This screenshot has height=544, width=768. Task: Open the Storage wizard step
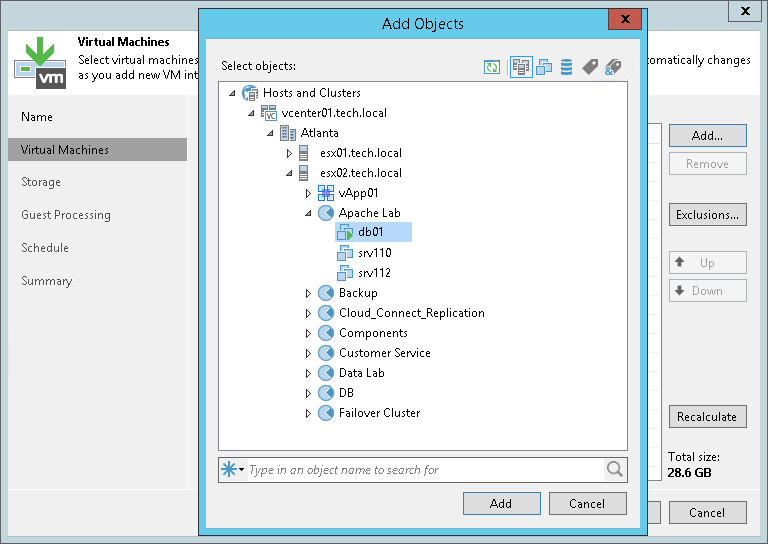coord(41,182)
